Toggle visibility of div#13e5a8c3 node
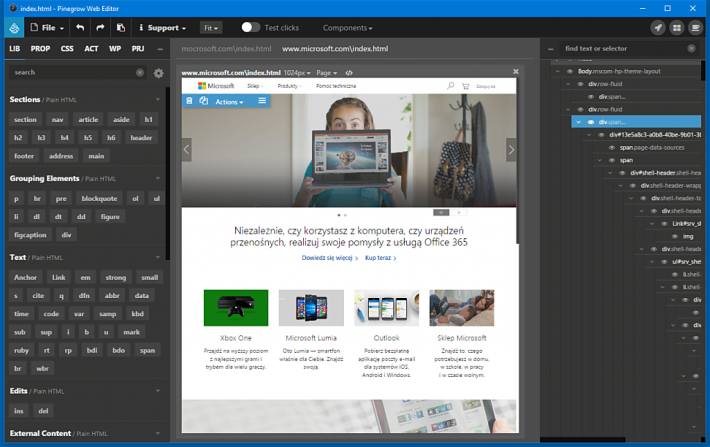 click(x=601, y=135)
